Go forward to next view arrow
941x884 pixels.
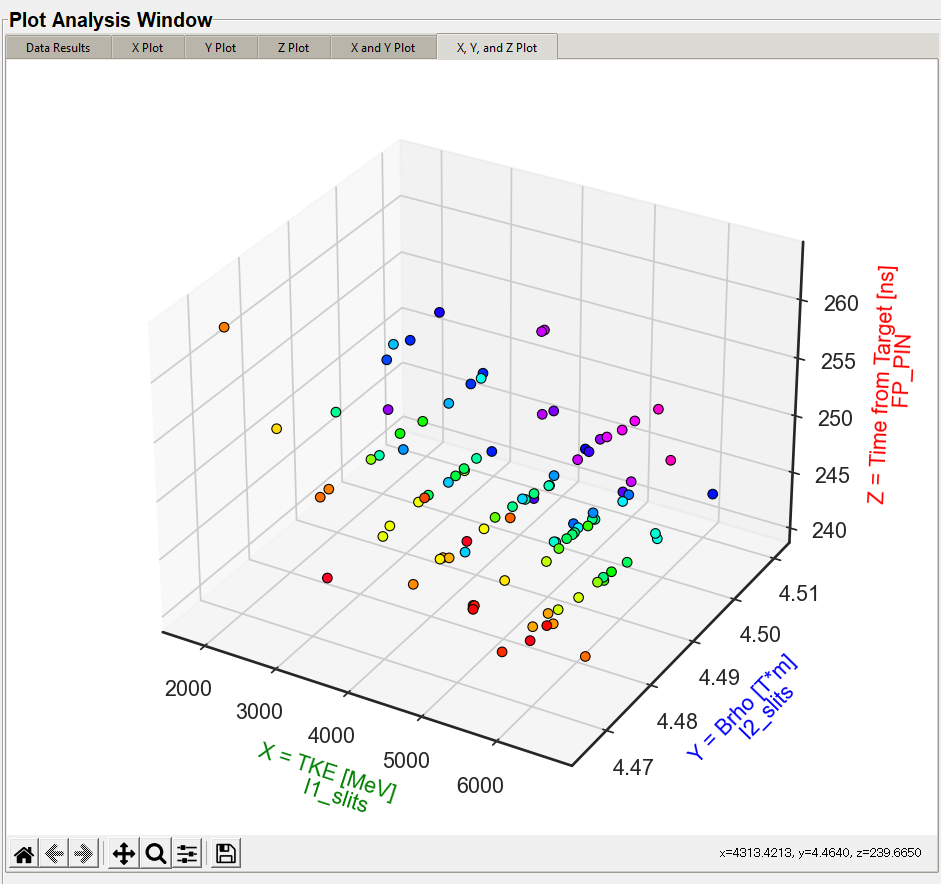coord(85,853)
